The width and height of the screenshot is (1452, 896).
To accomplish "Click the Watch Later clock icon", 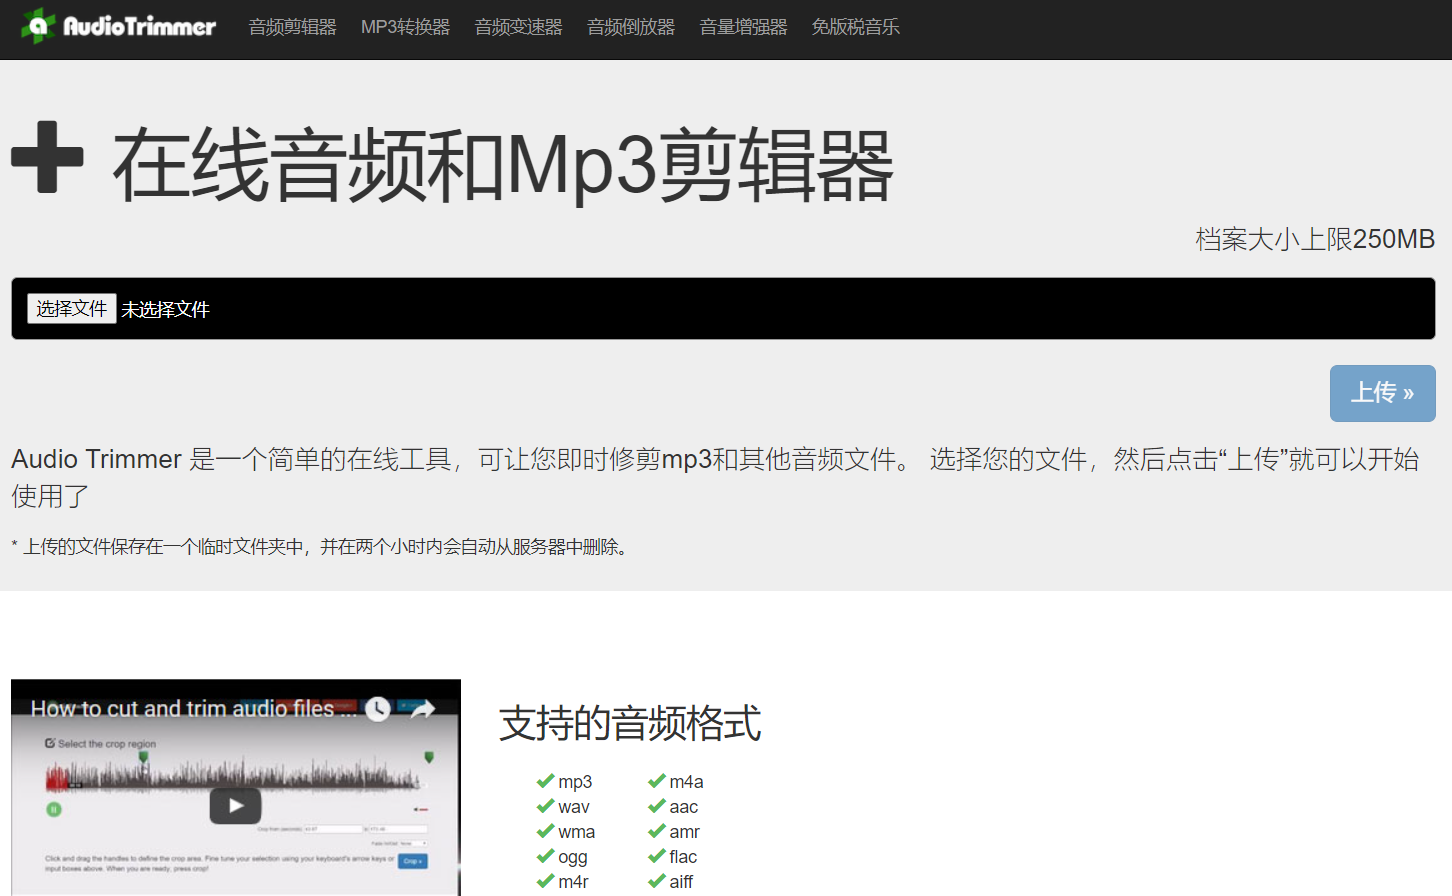I will 377,709.
